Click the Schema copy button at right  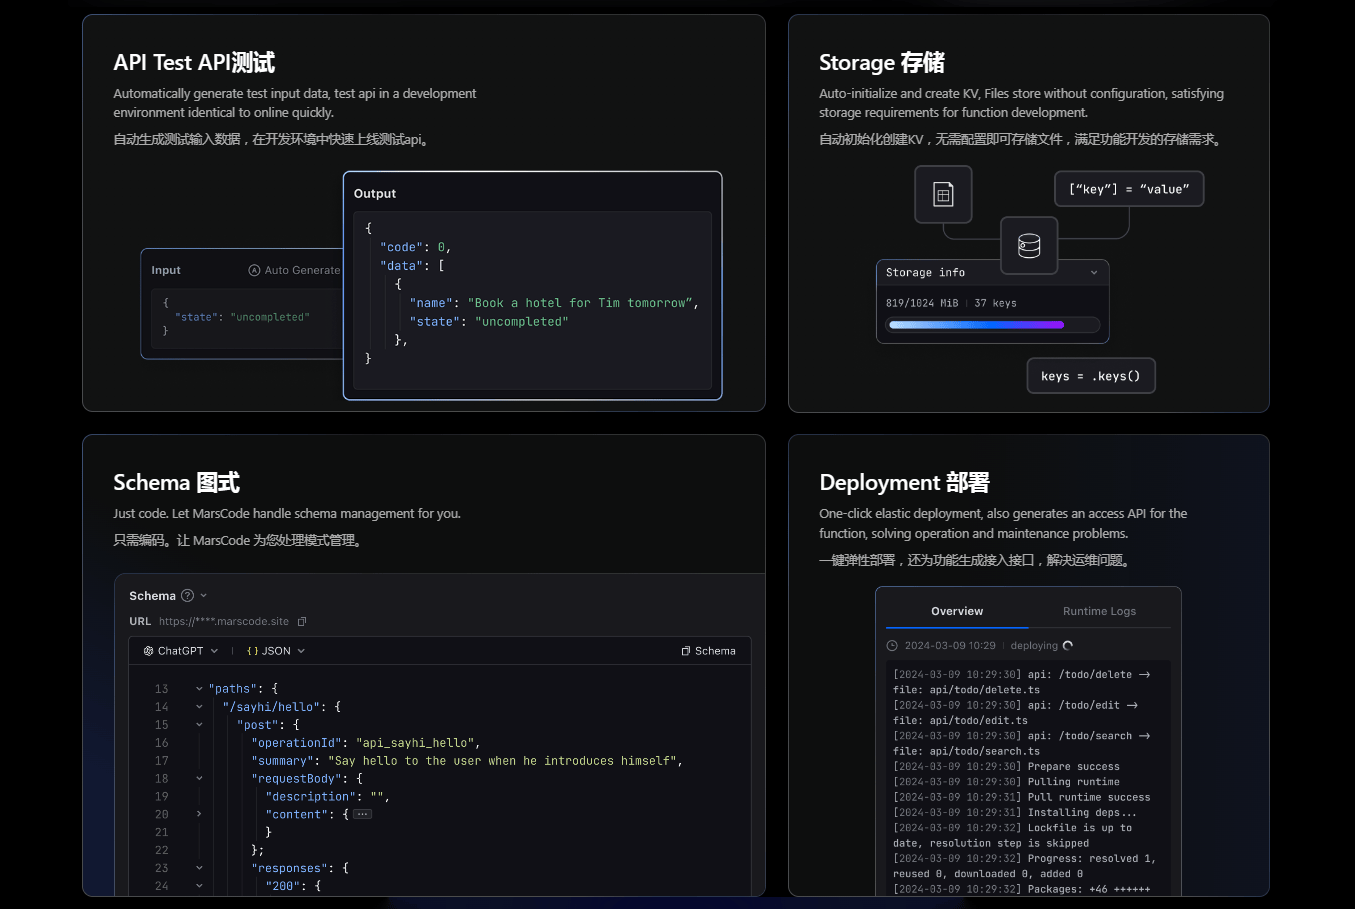click(x=708, y=651)
